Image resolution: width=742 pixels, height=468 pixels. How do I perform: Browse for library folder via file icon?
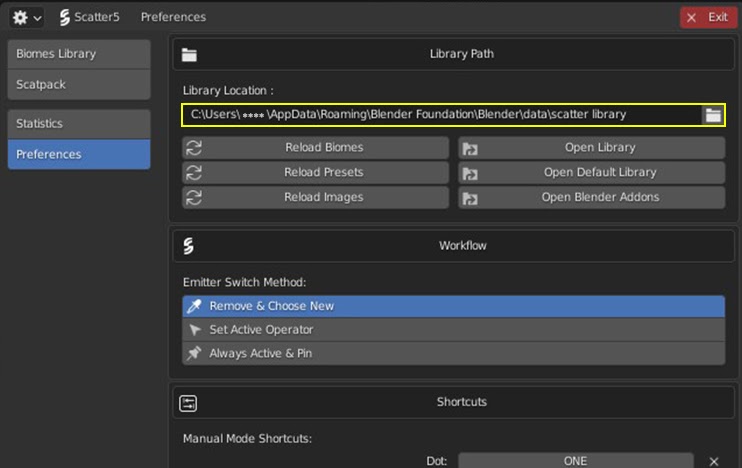[x=713, y=115]
